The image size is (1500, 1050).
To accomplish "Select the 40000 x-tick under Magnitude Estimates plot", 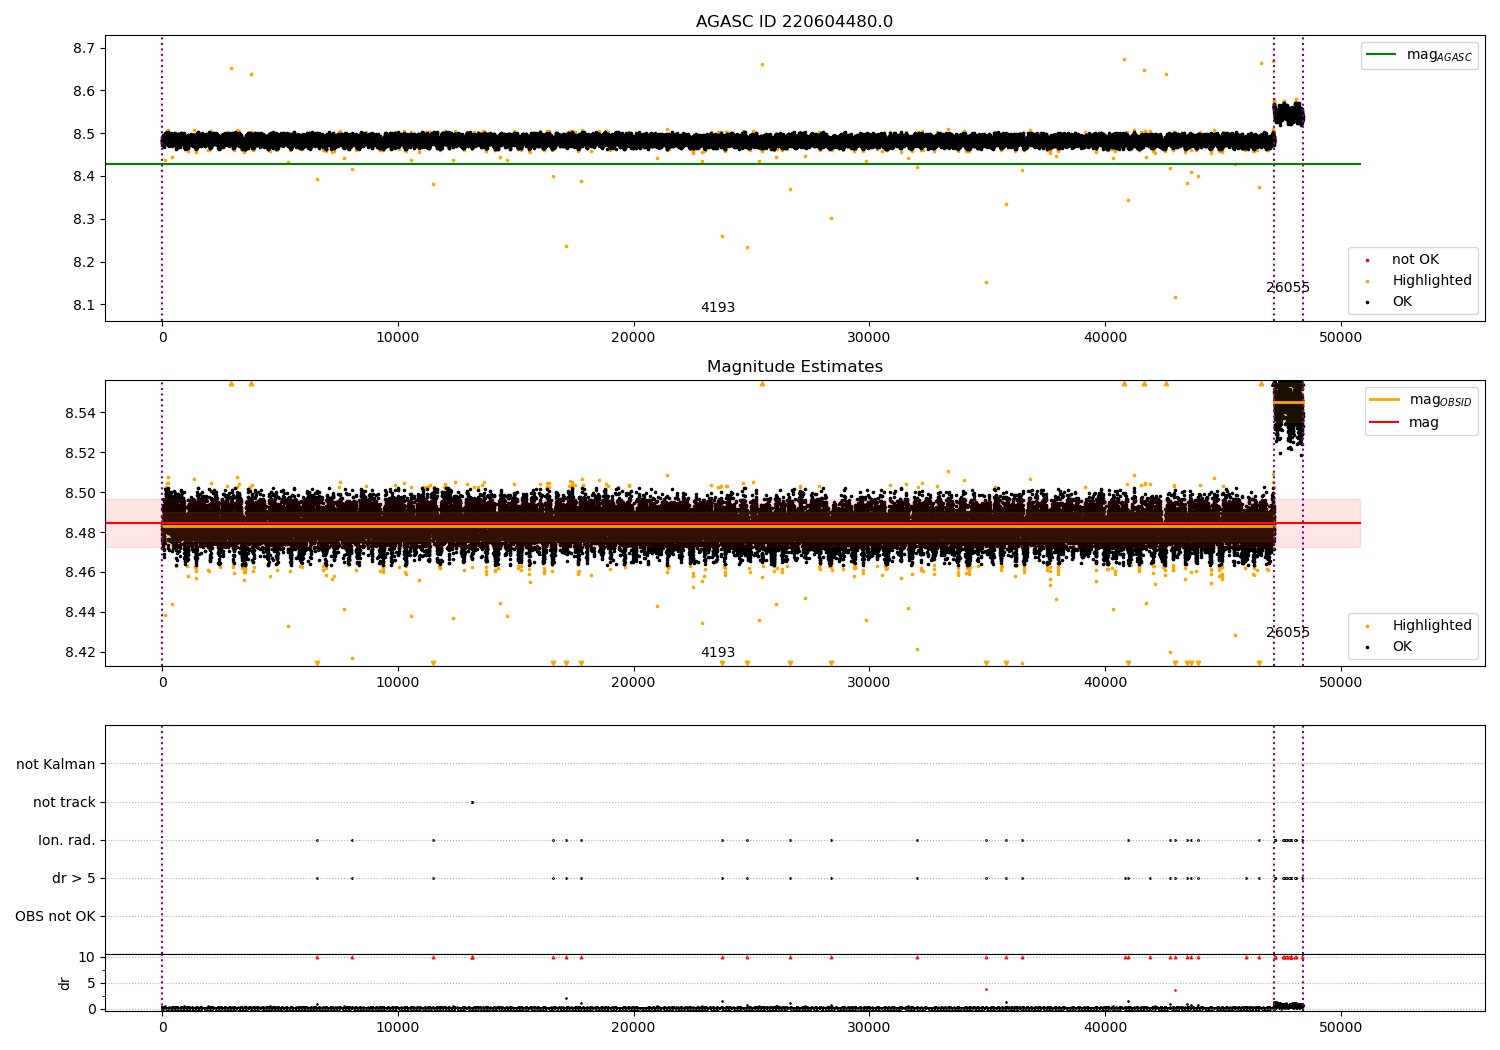I will (1104, 683).
